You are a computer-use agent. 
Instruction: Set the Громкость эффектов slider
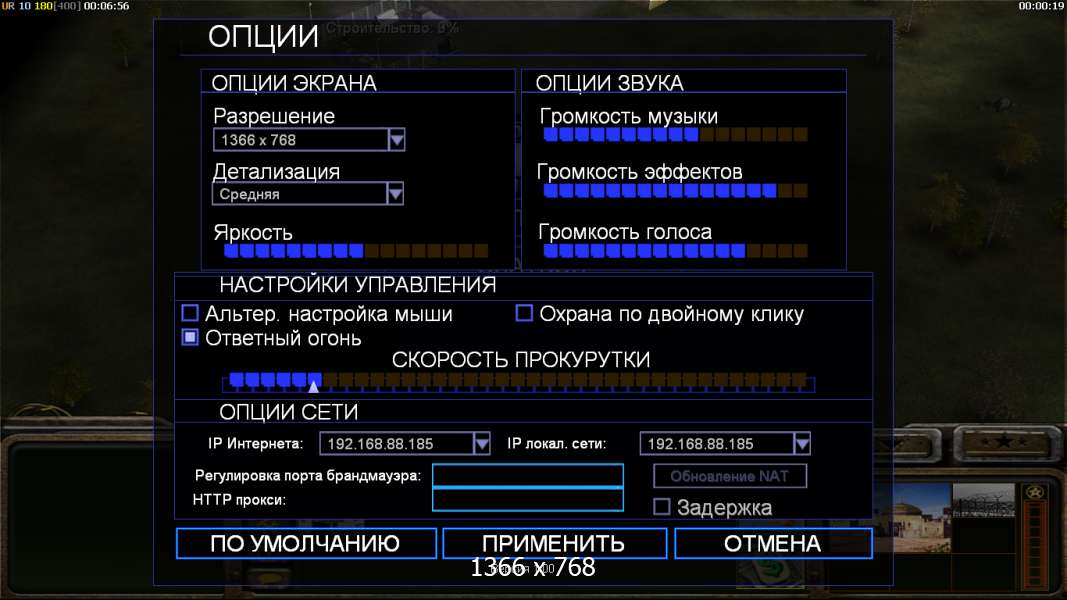coord(676,190)
